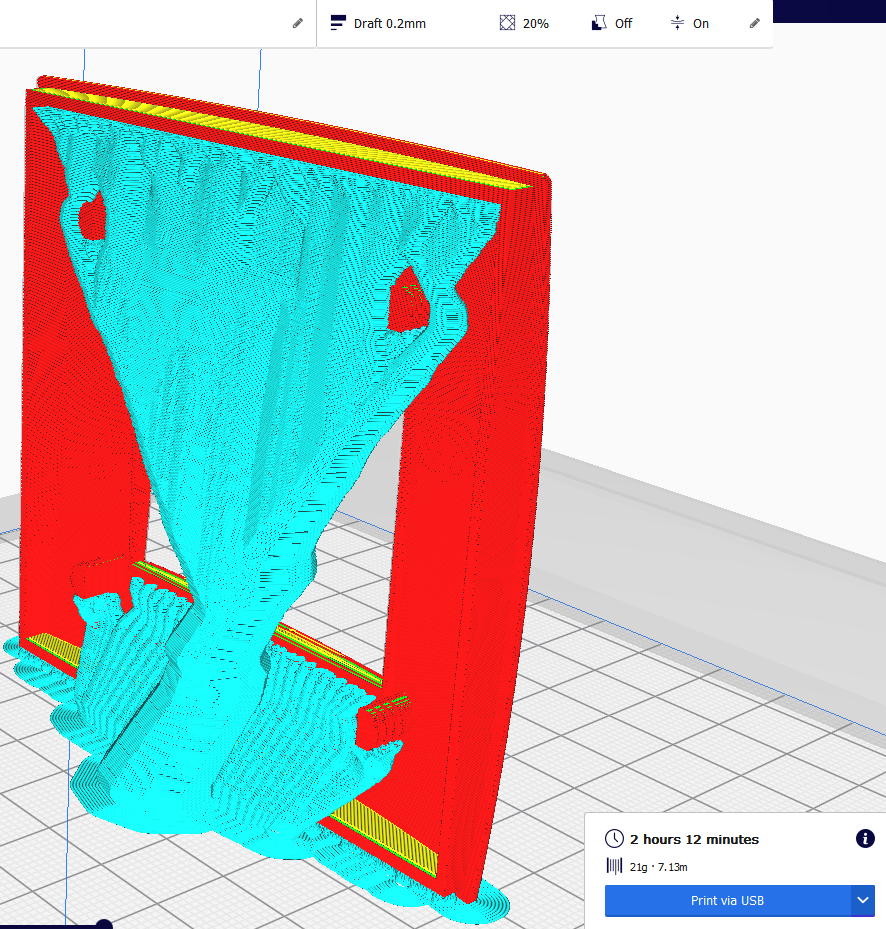Click the 21g · 7.13m material usage
Viewport: 886px width, 929px height.
[658, 867]
